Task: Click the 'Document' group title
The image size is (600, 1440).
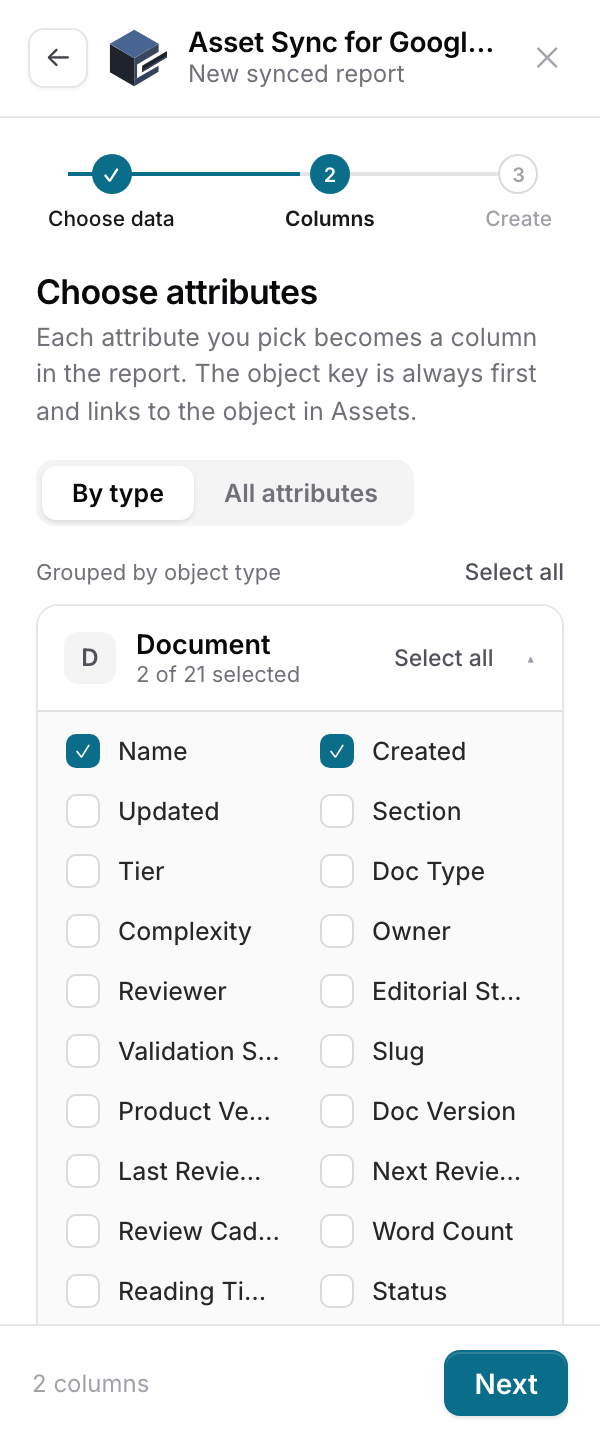Action: pos(203,644)
